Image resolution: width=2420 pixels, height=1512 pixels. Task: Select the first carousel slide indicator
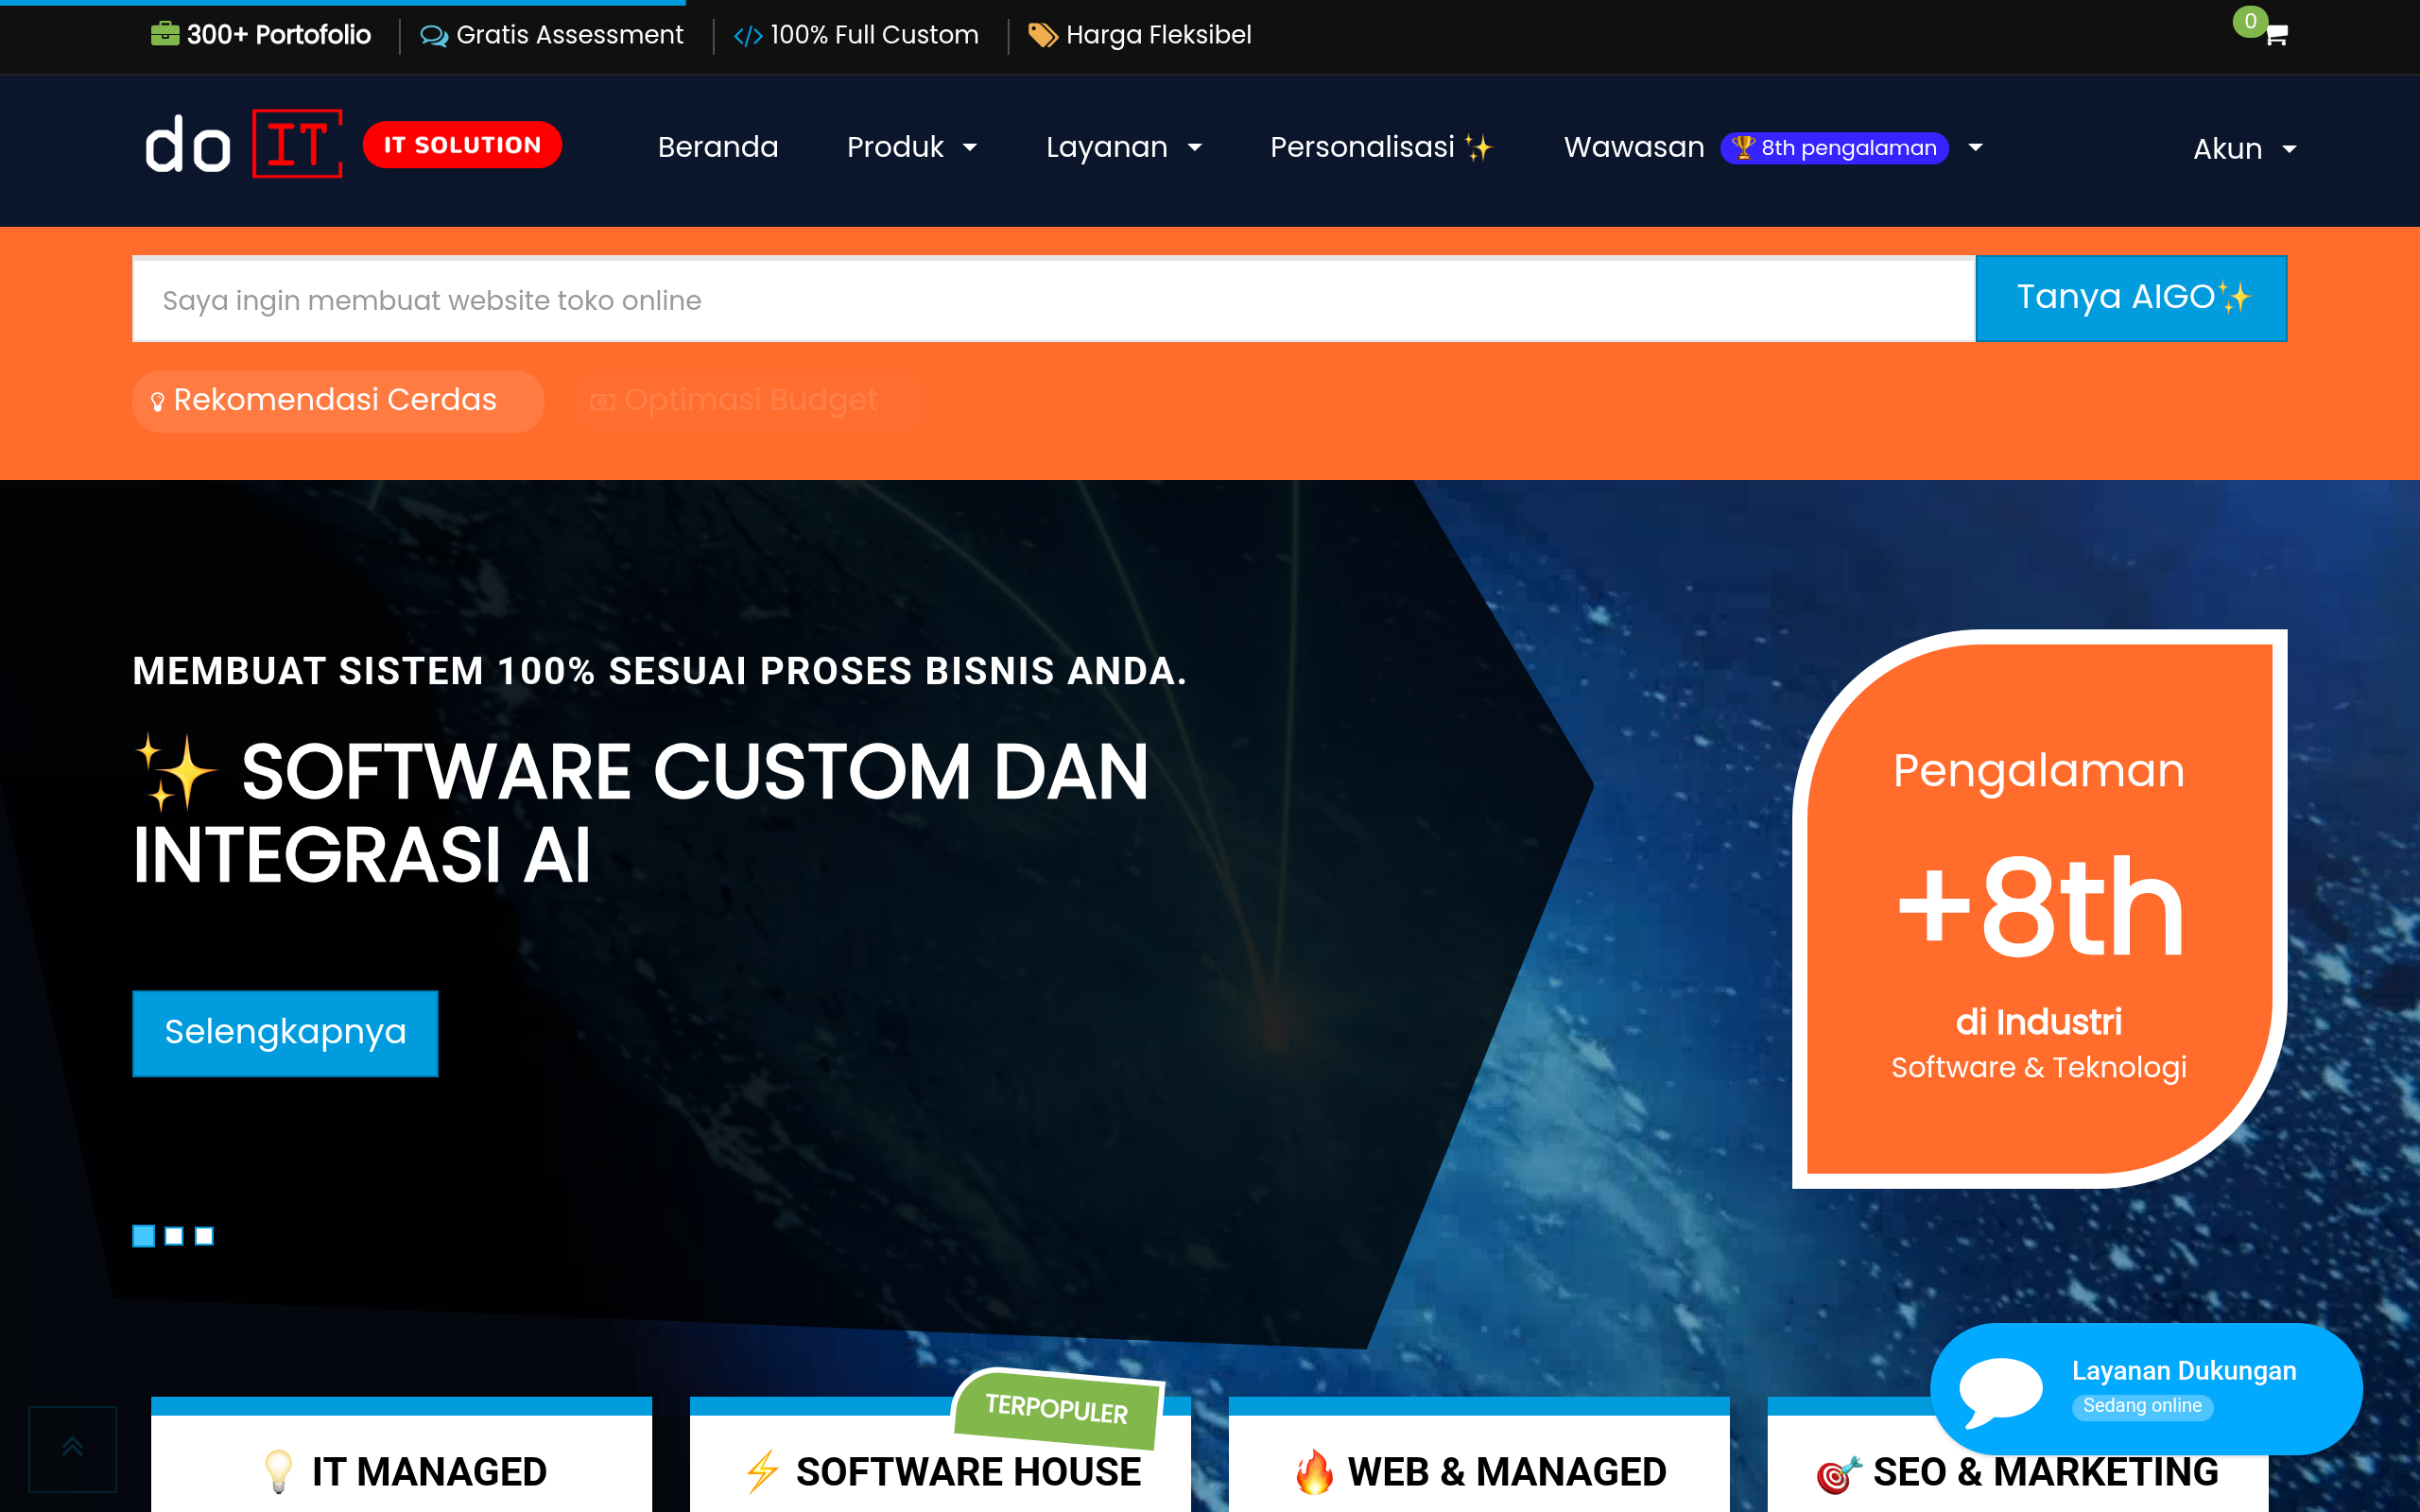144,1236
